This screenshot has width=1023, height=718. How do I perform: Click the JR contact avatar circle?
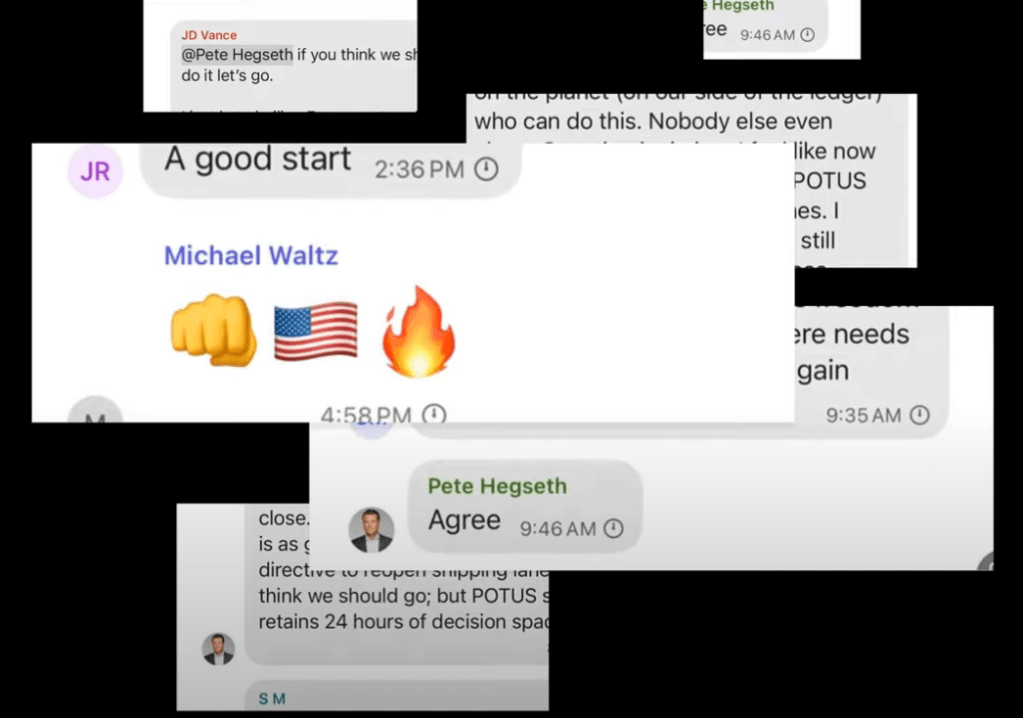click(95, 171)
